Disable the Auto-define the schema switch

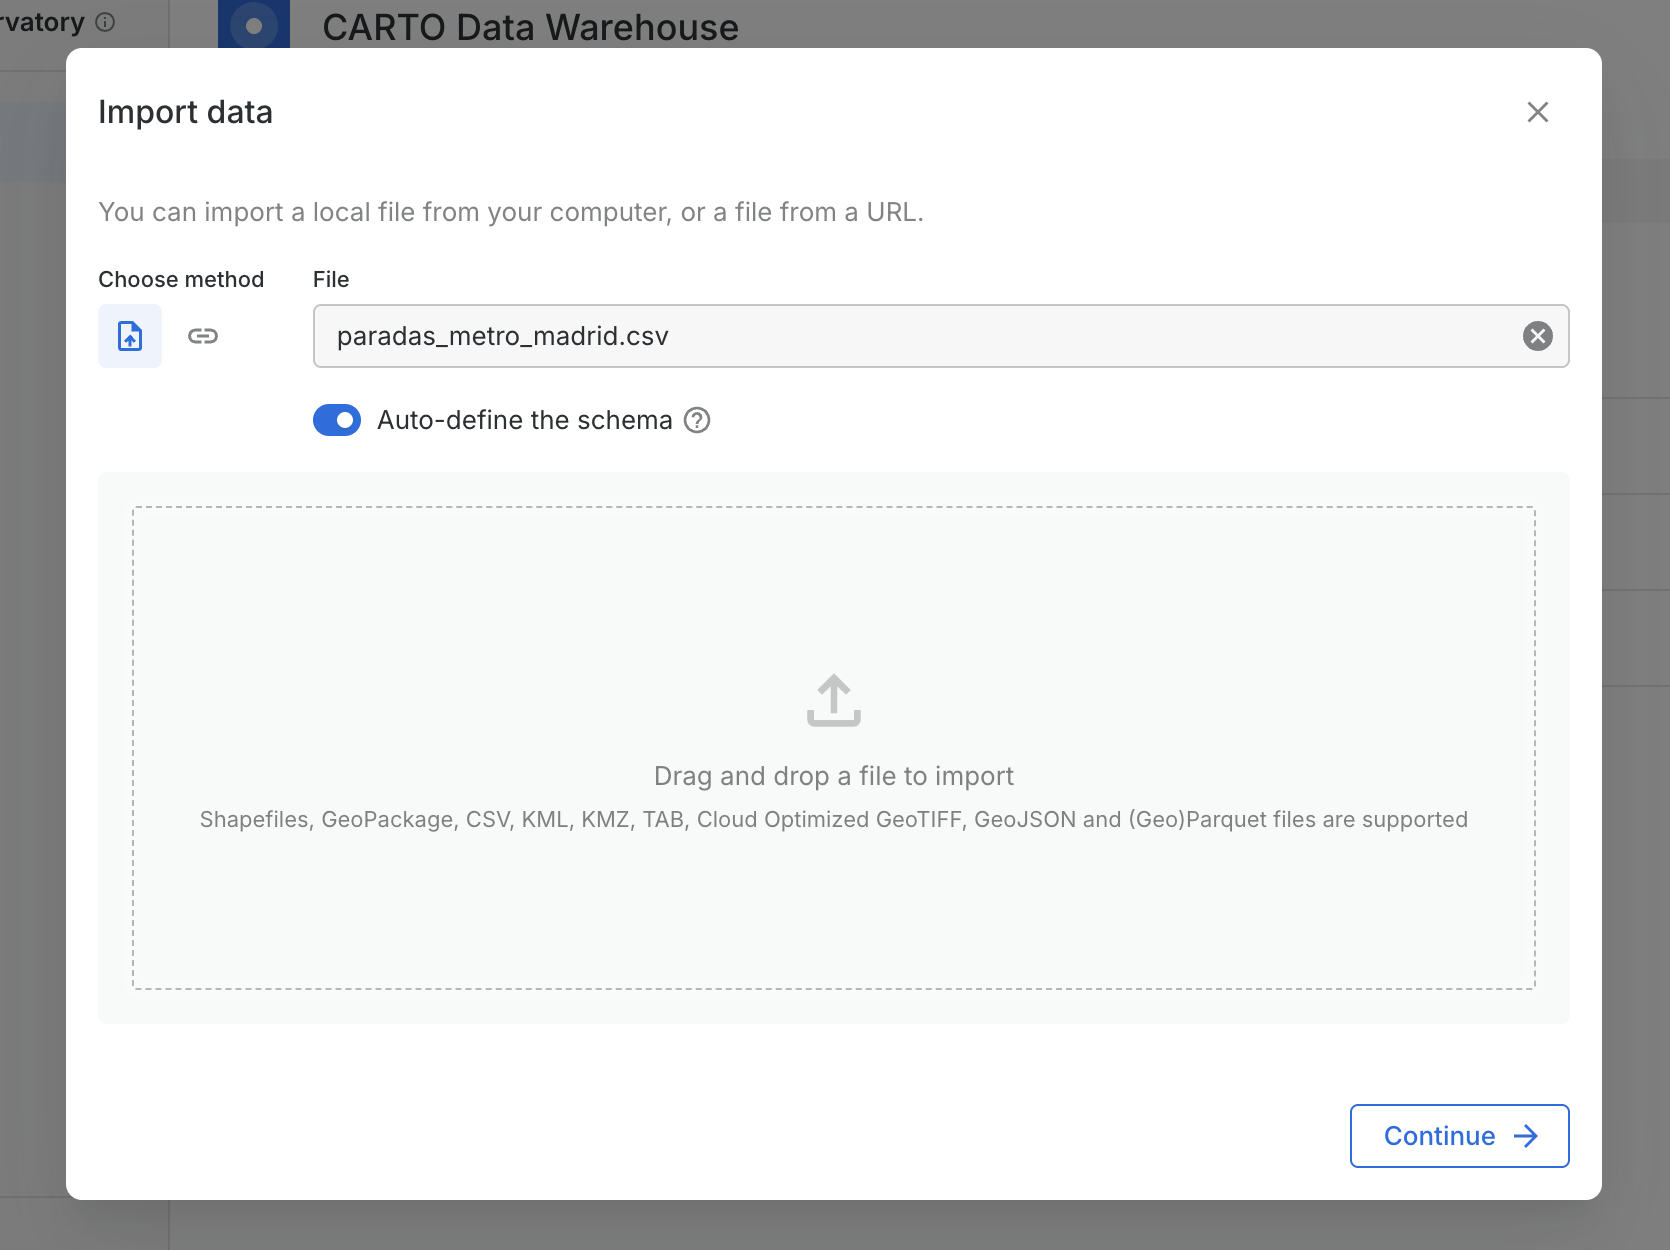[x=337, y=420]
